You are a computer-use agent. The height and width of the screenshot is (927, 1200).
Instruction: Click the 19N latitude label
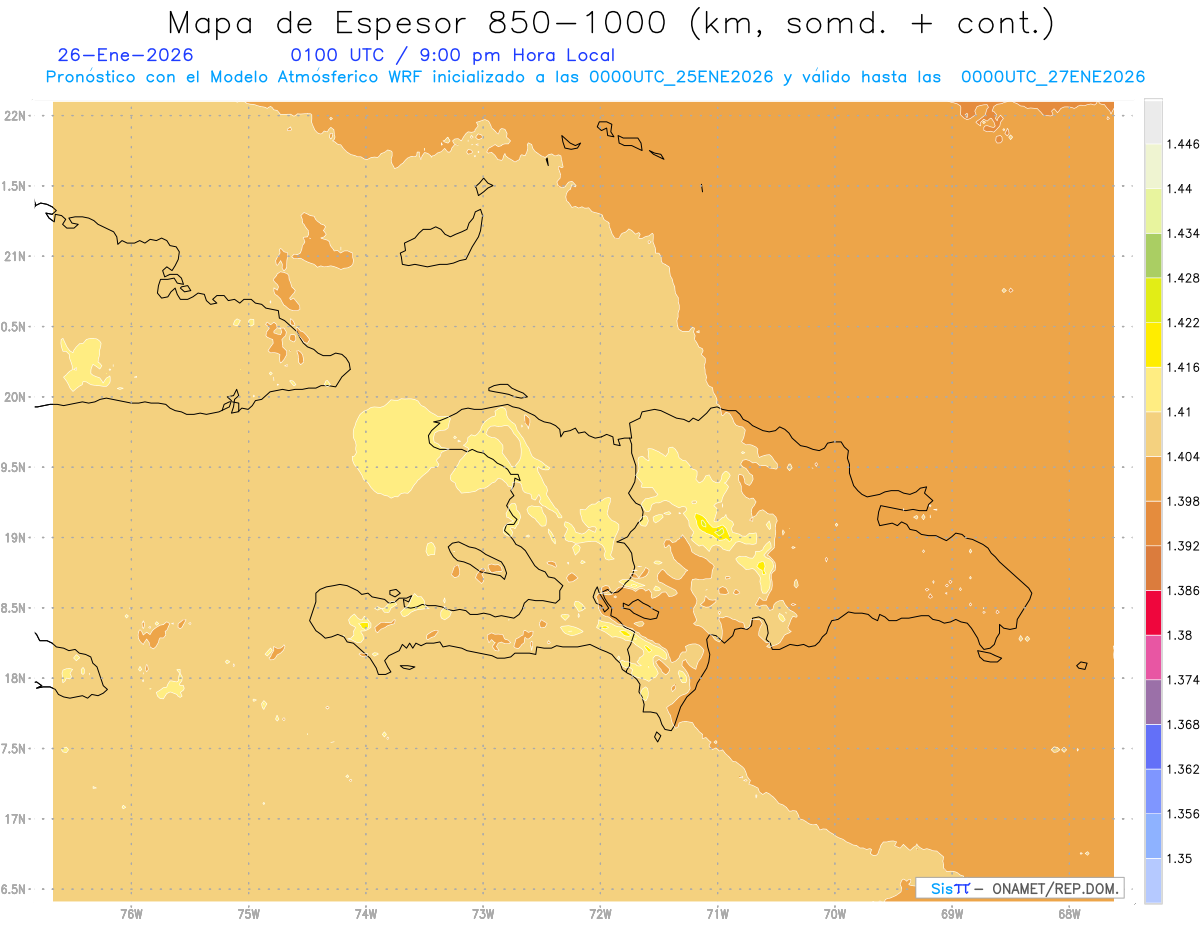[x=15, y=538]
